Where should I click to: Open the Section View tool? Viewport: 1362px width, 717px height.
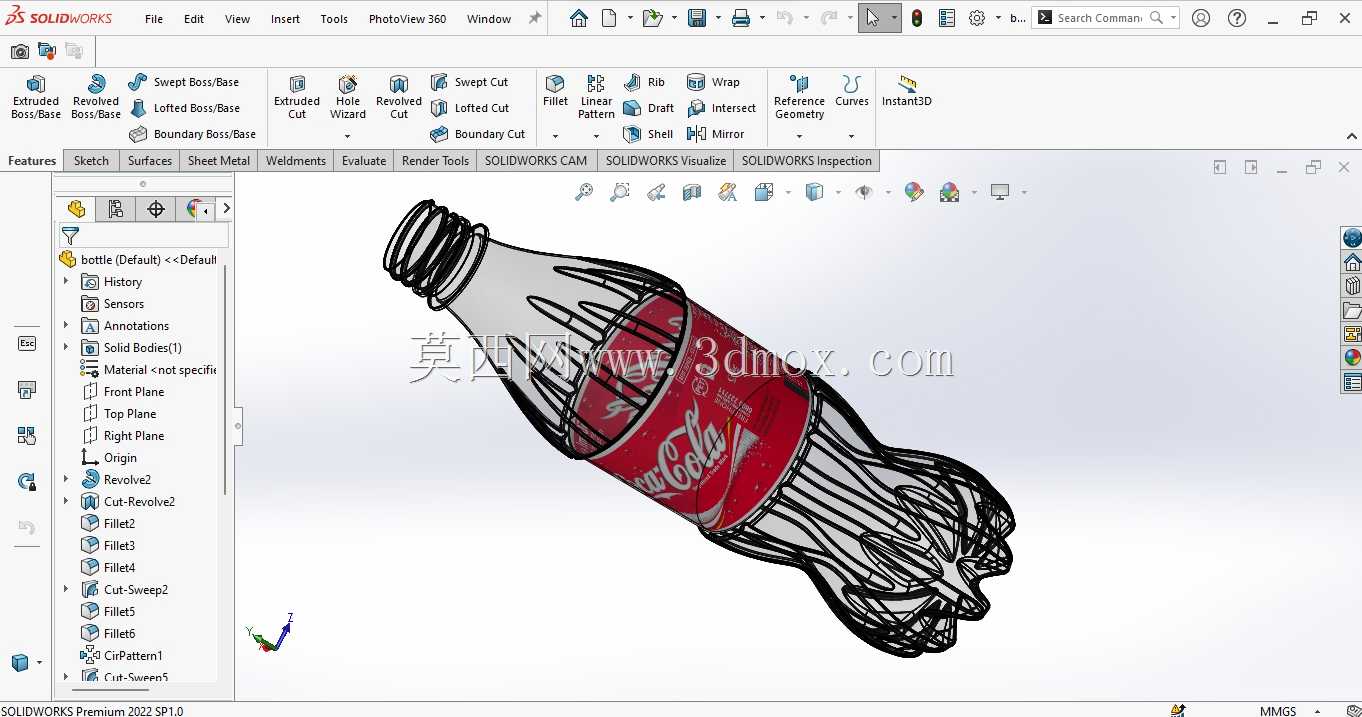click(692, 192)
